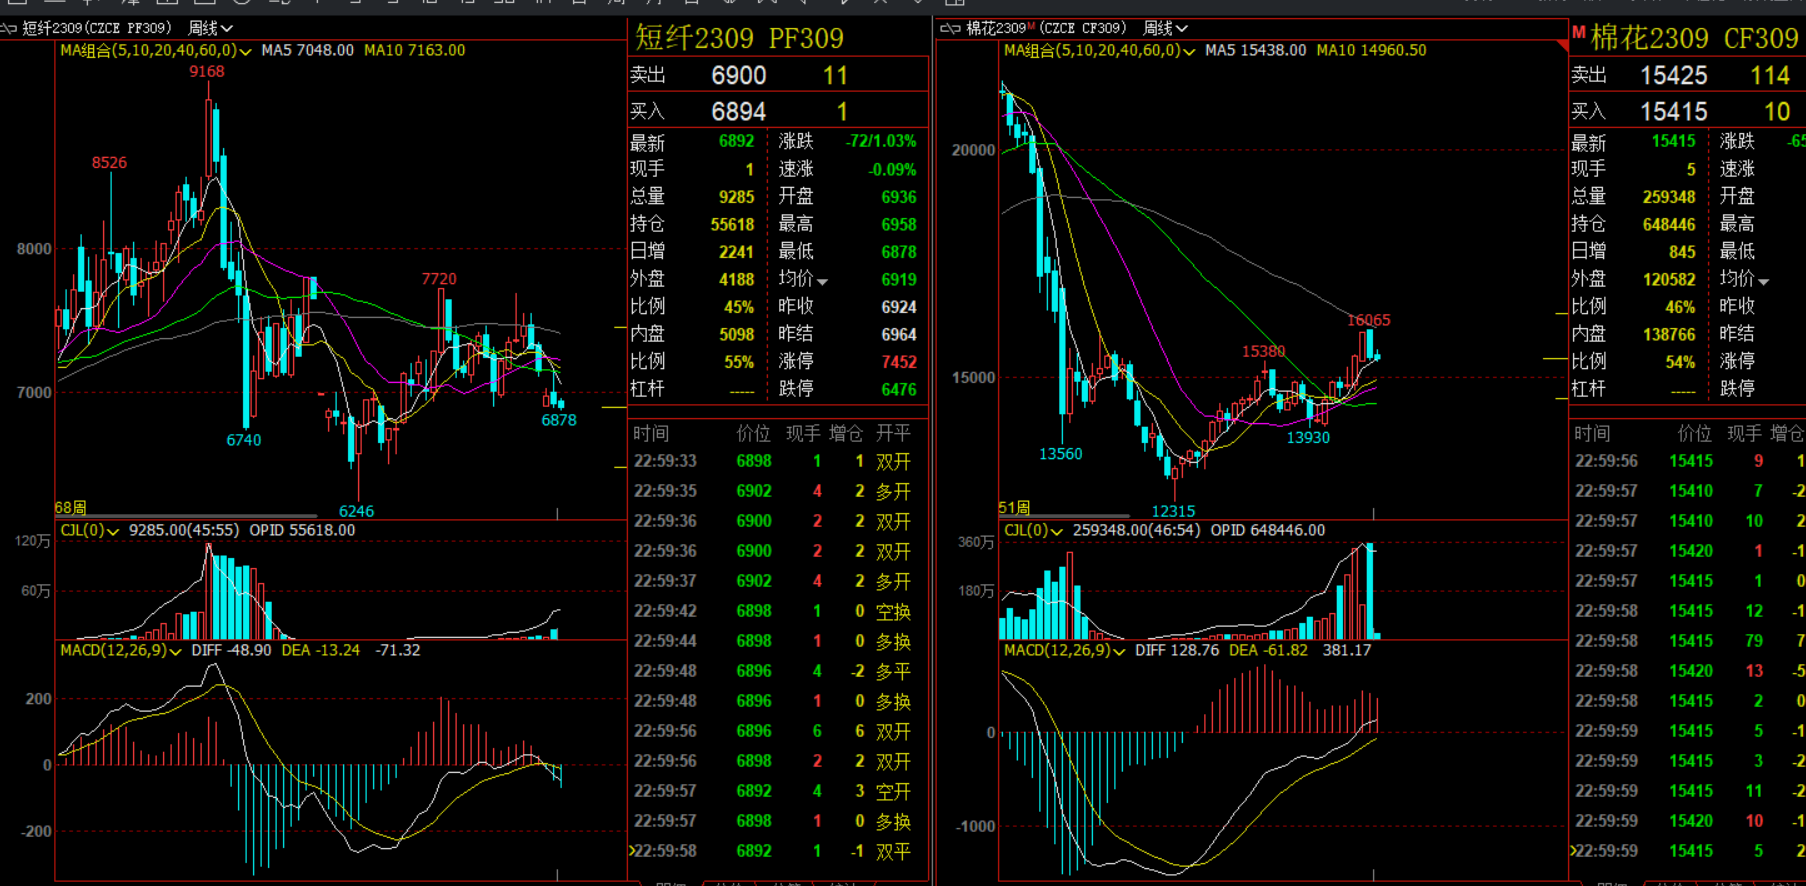Open the 周线 period dropdown on 棉花2309 chart

[1165, 29]
